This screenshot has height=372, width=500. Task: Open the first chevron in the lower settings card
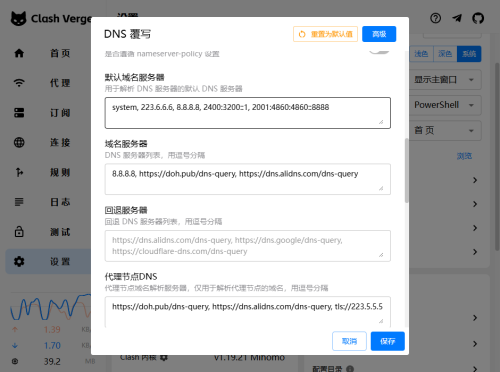click(475, 318)
